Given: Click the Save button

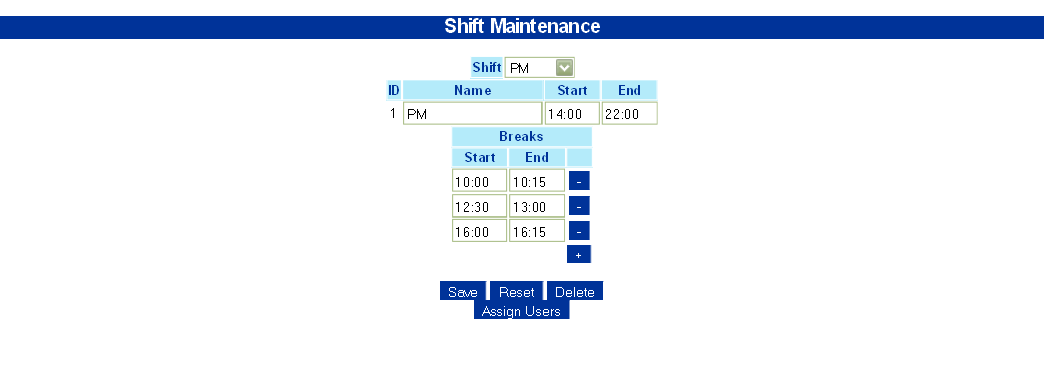Looking at the screenshot, I should tap(463, 291).
